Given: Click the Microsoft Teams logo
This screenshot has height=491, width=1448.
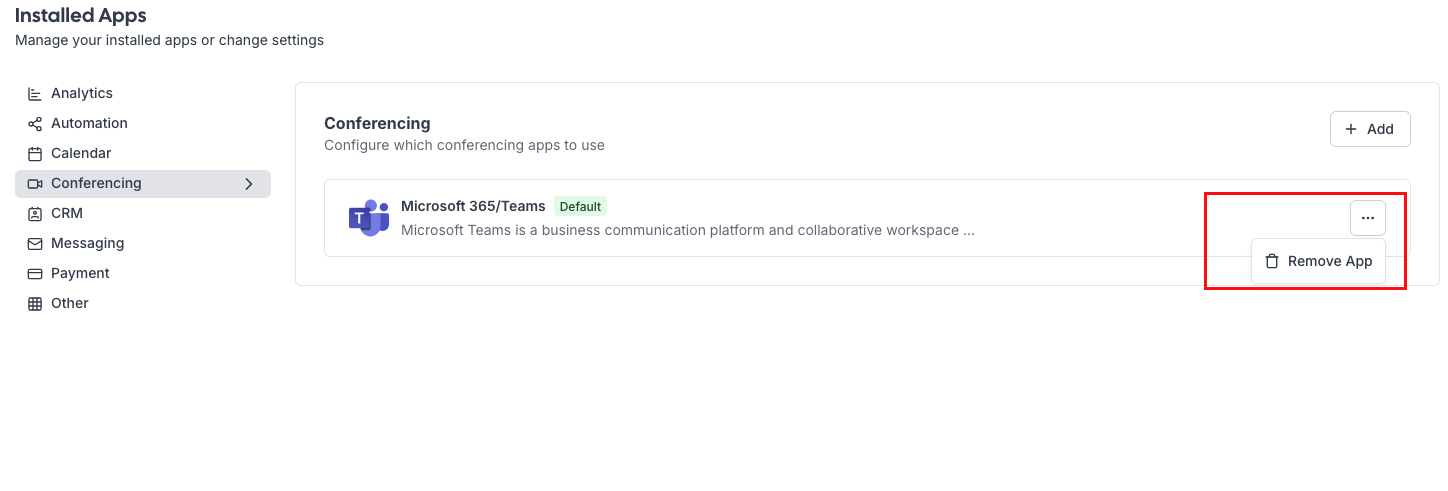Looking at the screenshot, I should pyautogui.click(x=368, y=218).
